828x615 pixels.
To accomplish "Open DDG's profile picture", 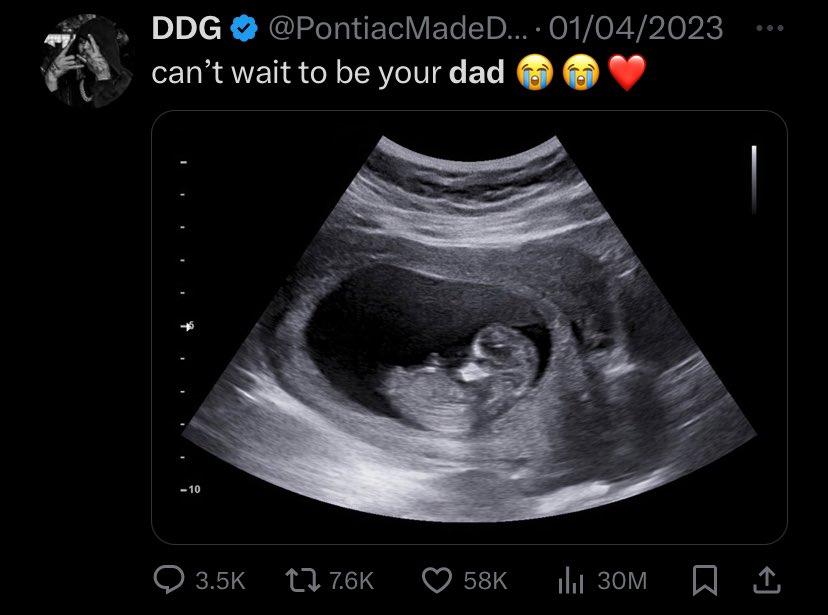I will tap(88, 61).
